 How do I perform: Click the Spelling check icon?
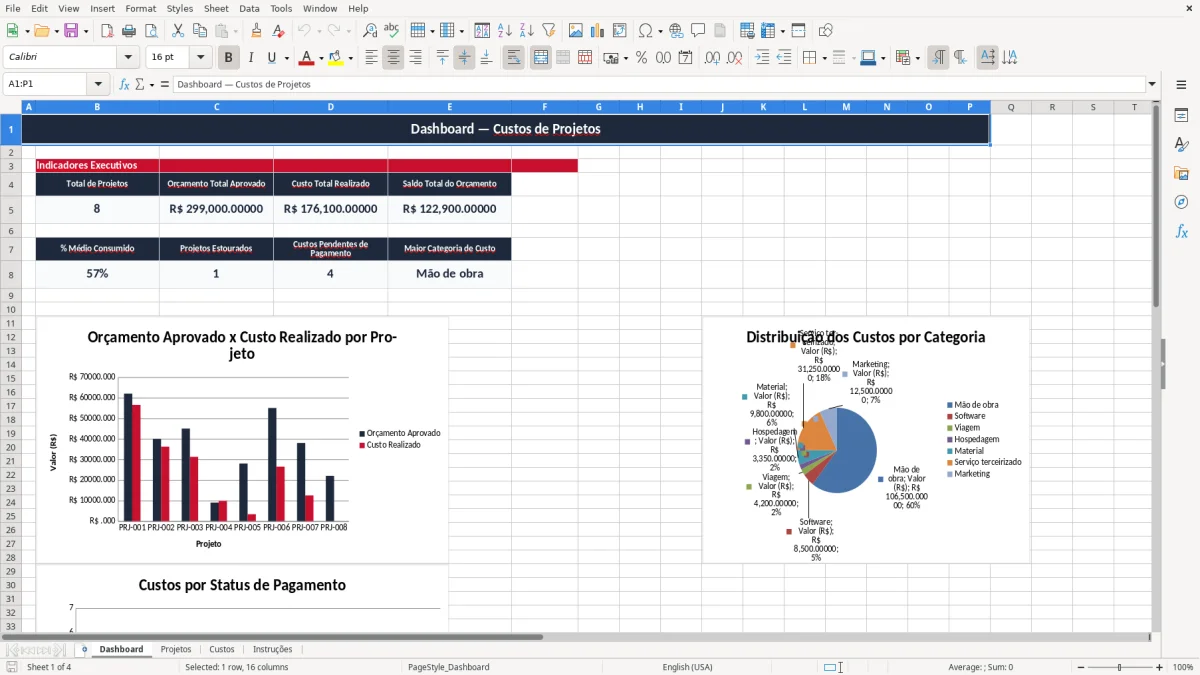pos(392,31)
